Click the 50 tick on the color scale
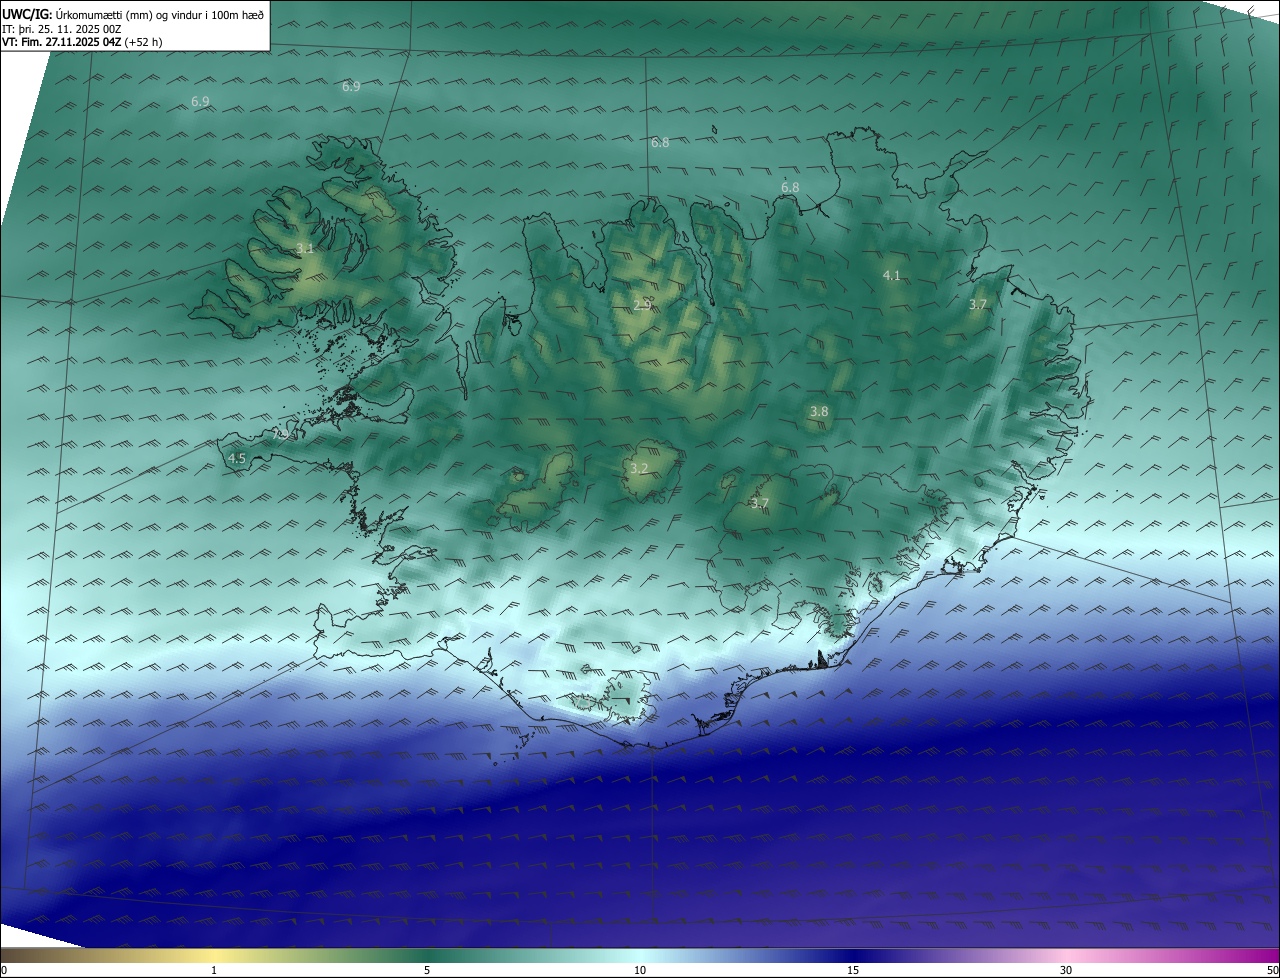 tap(1272, 970)
